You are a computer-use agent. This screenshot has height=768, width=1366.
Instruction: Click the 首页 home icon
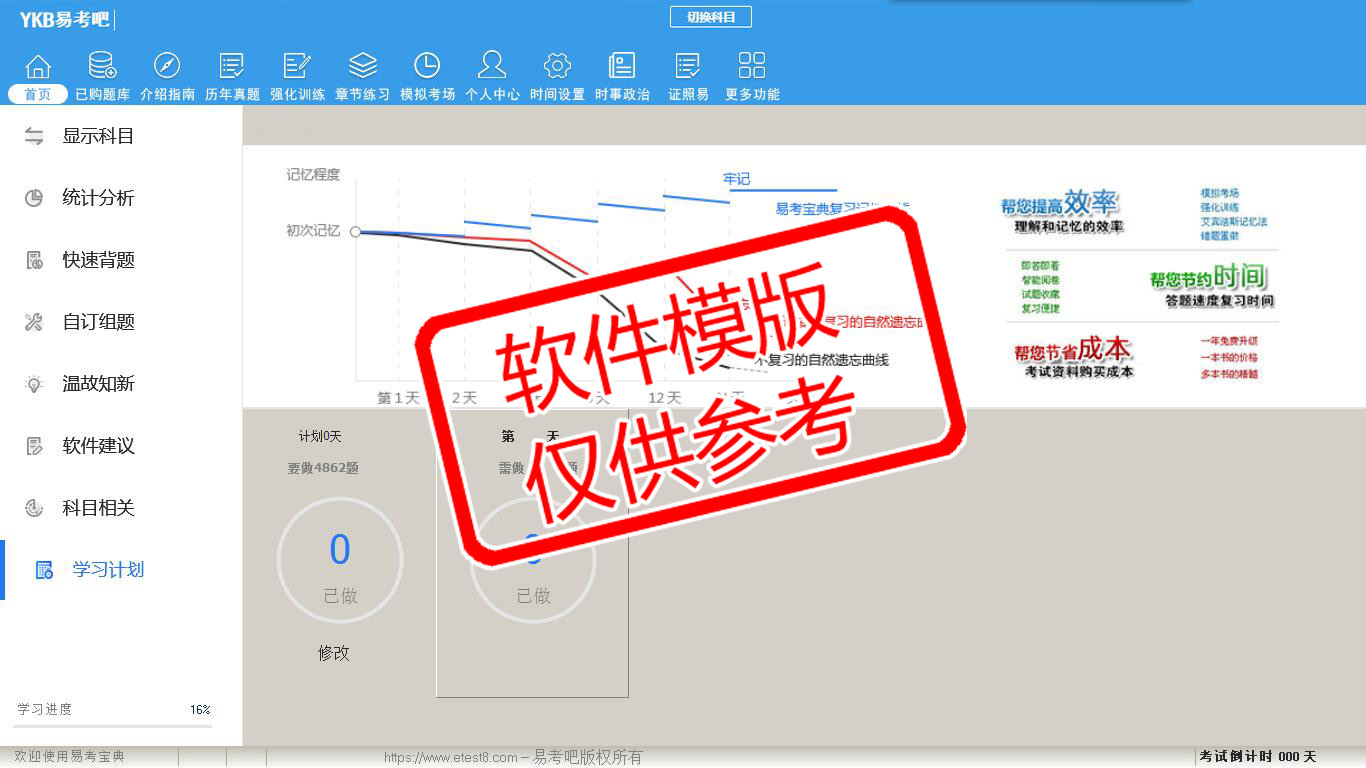pos(38,67)
